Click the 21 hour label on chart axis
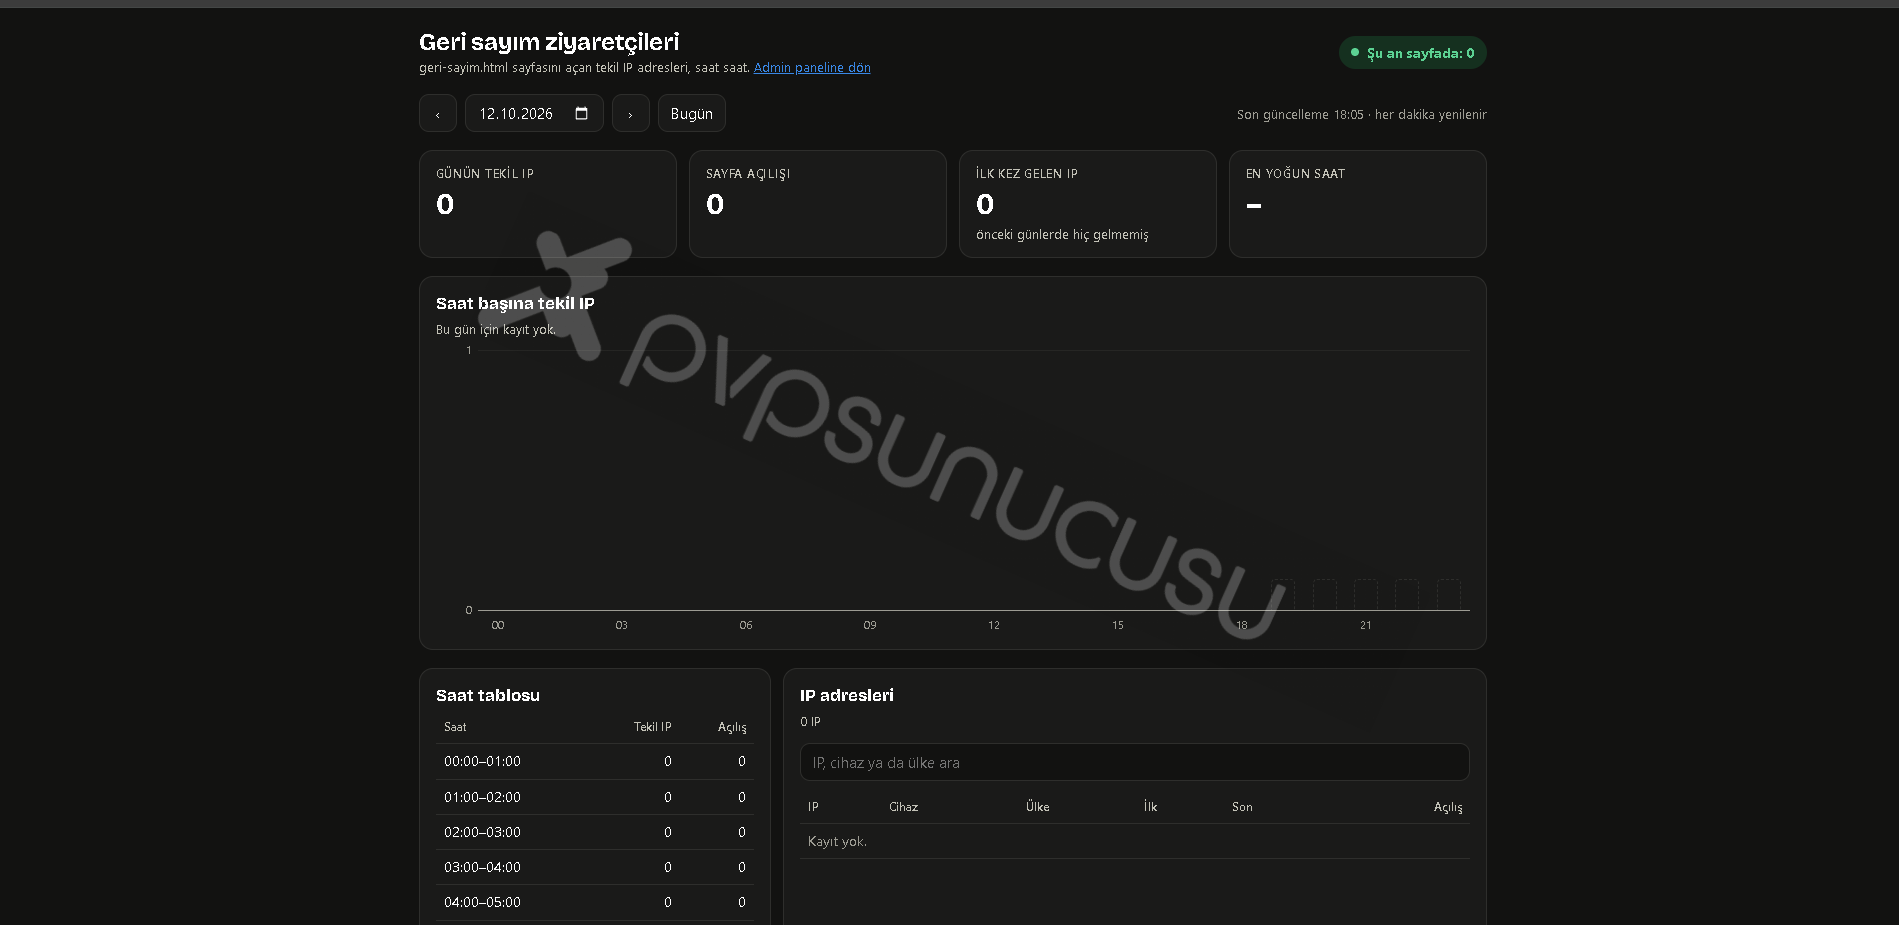This screenshot has height=925, width=1899. click(x=1366, y=625)
